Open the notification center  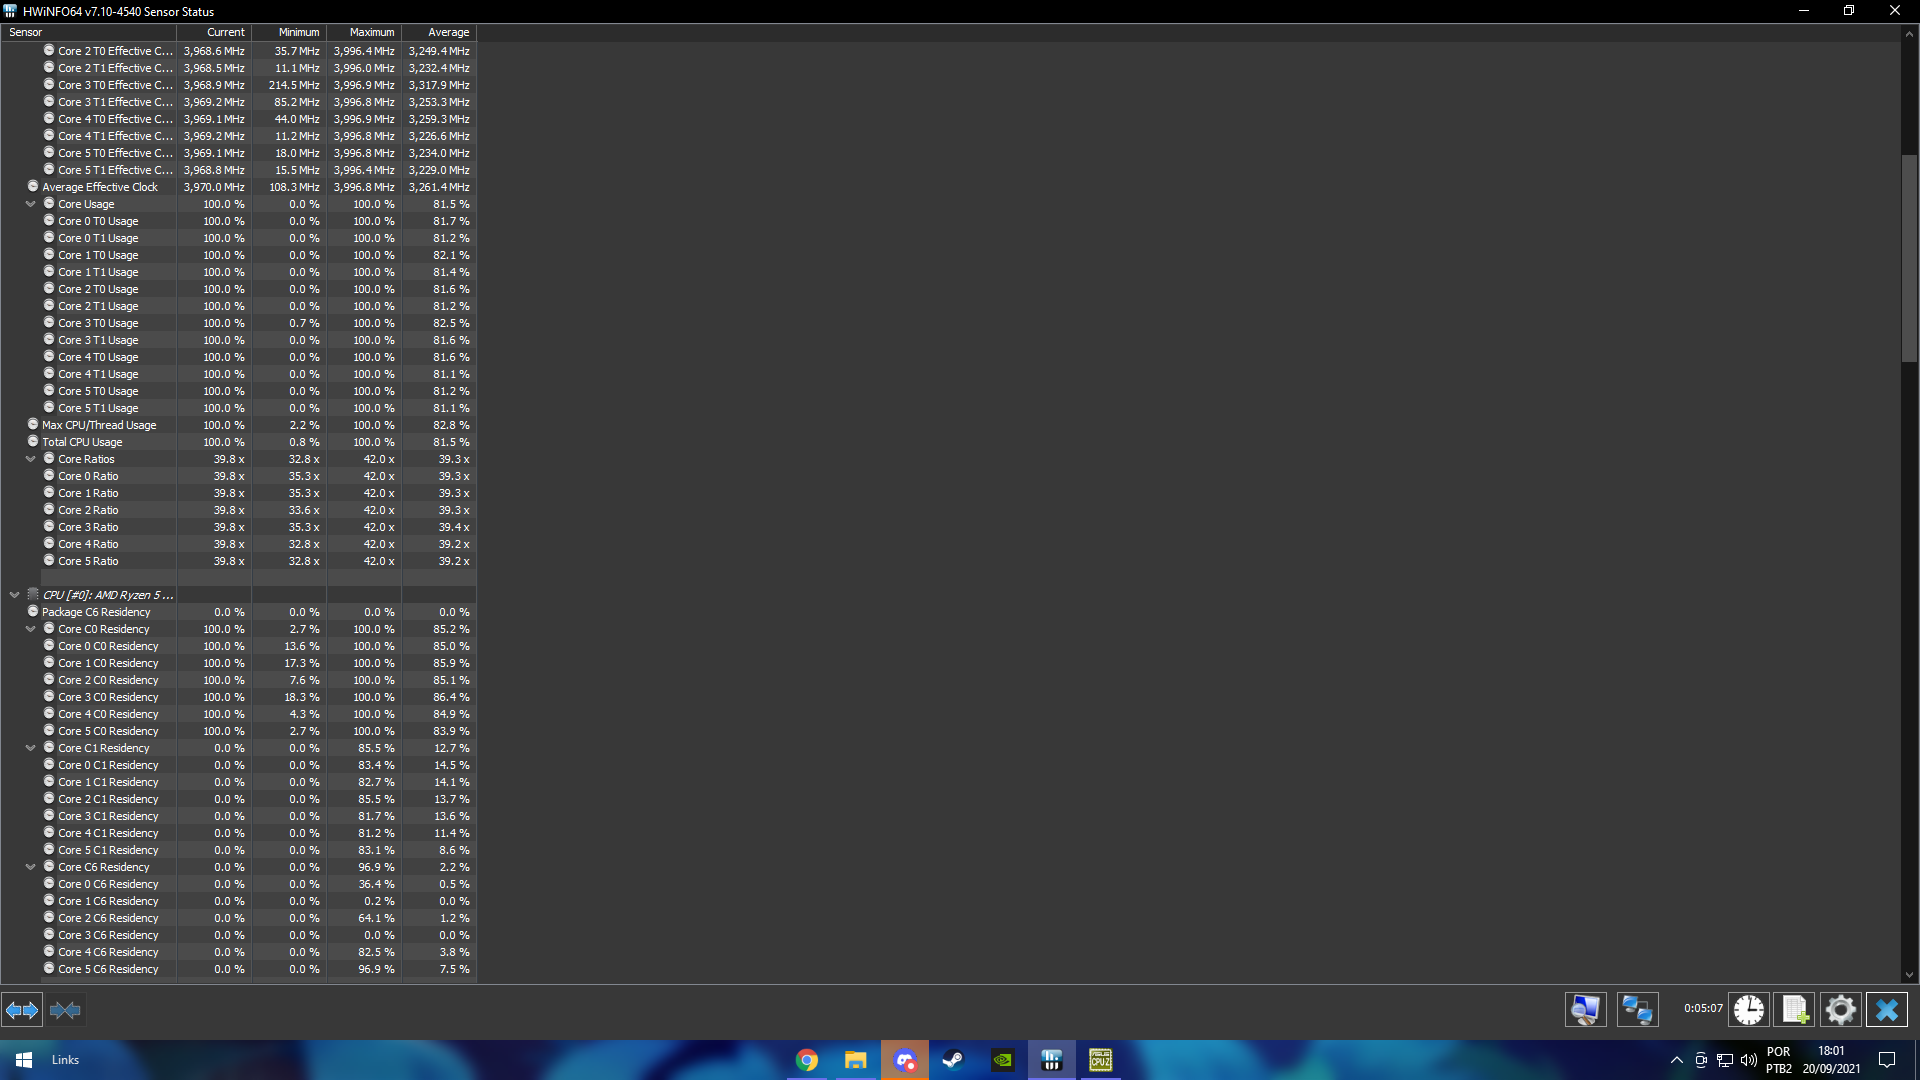click(x=1887, y=1060)
